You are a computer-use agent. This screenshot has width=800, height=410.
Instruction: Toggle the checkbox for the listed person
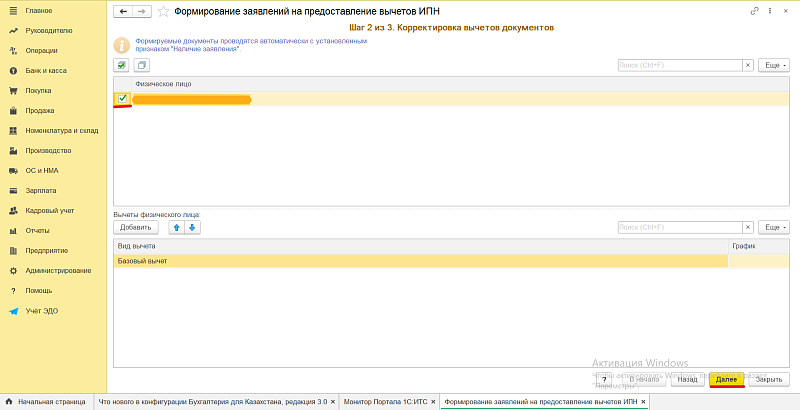(122, 98)
